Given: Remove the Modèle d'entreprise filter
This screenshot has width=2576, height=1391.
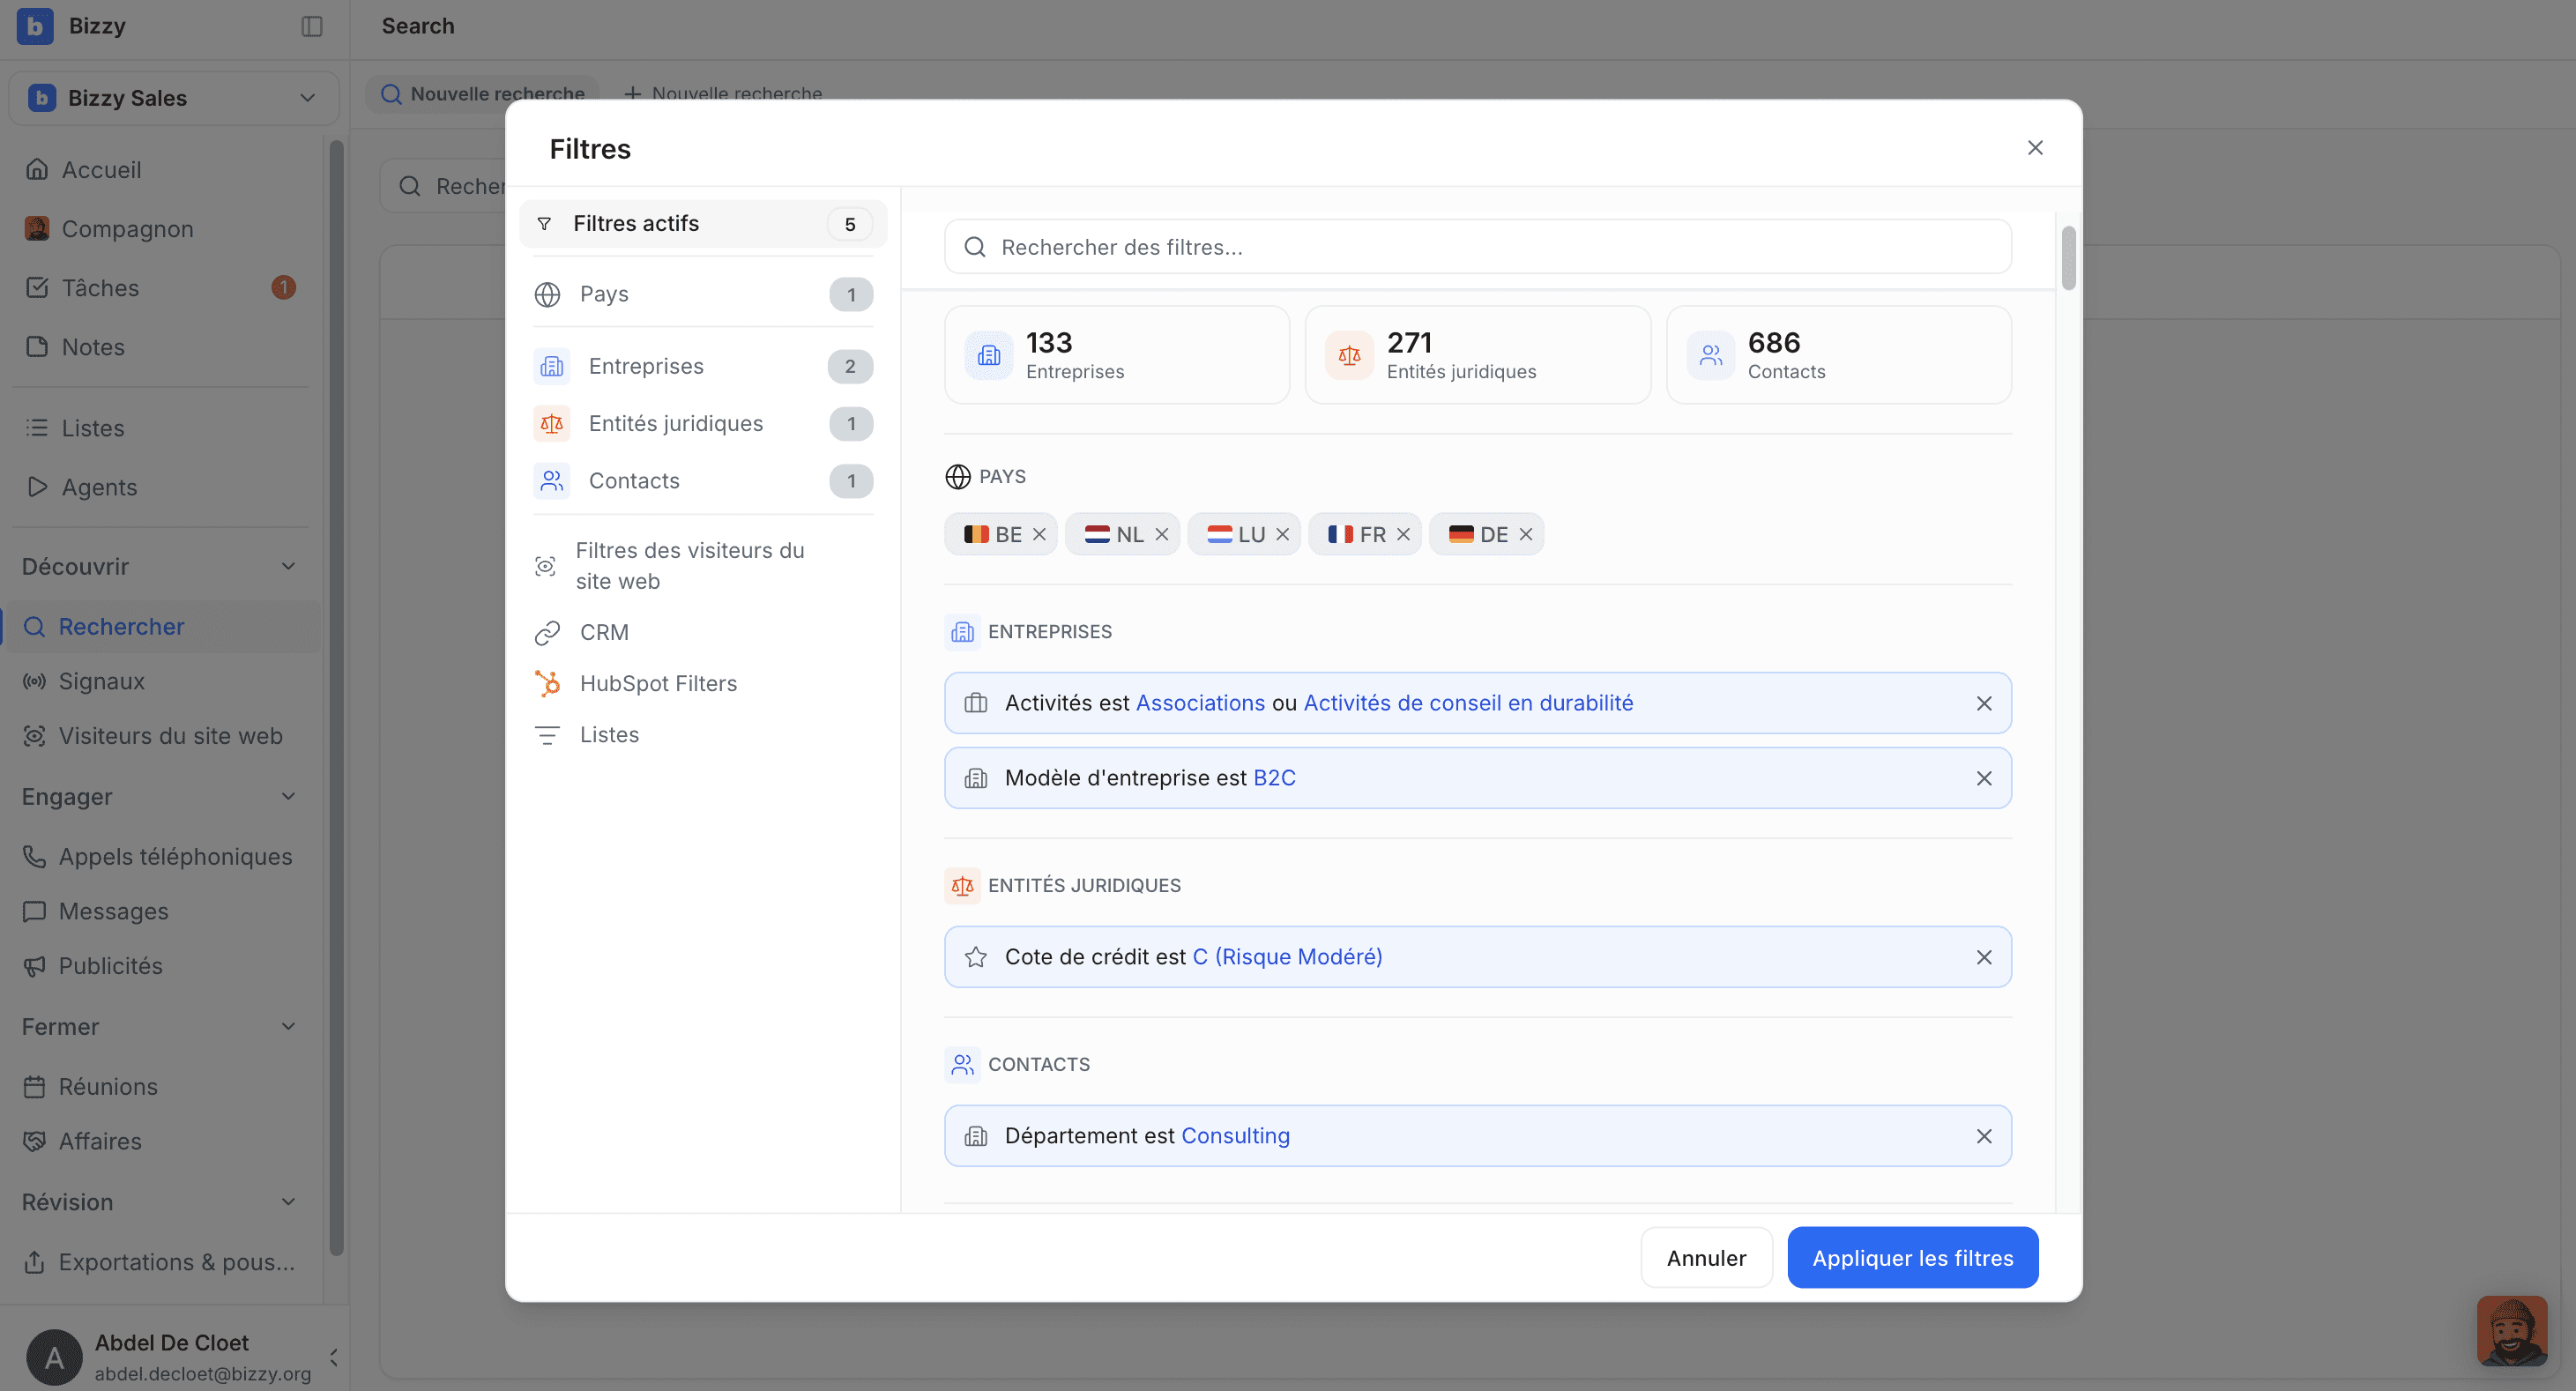Looking at the screenshot, I should tap(1984, 779).
